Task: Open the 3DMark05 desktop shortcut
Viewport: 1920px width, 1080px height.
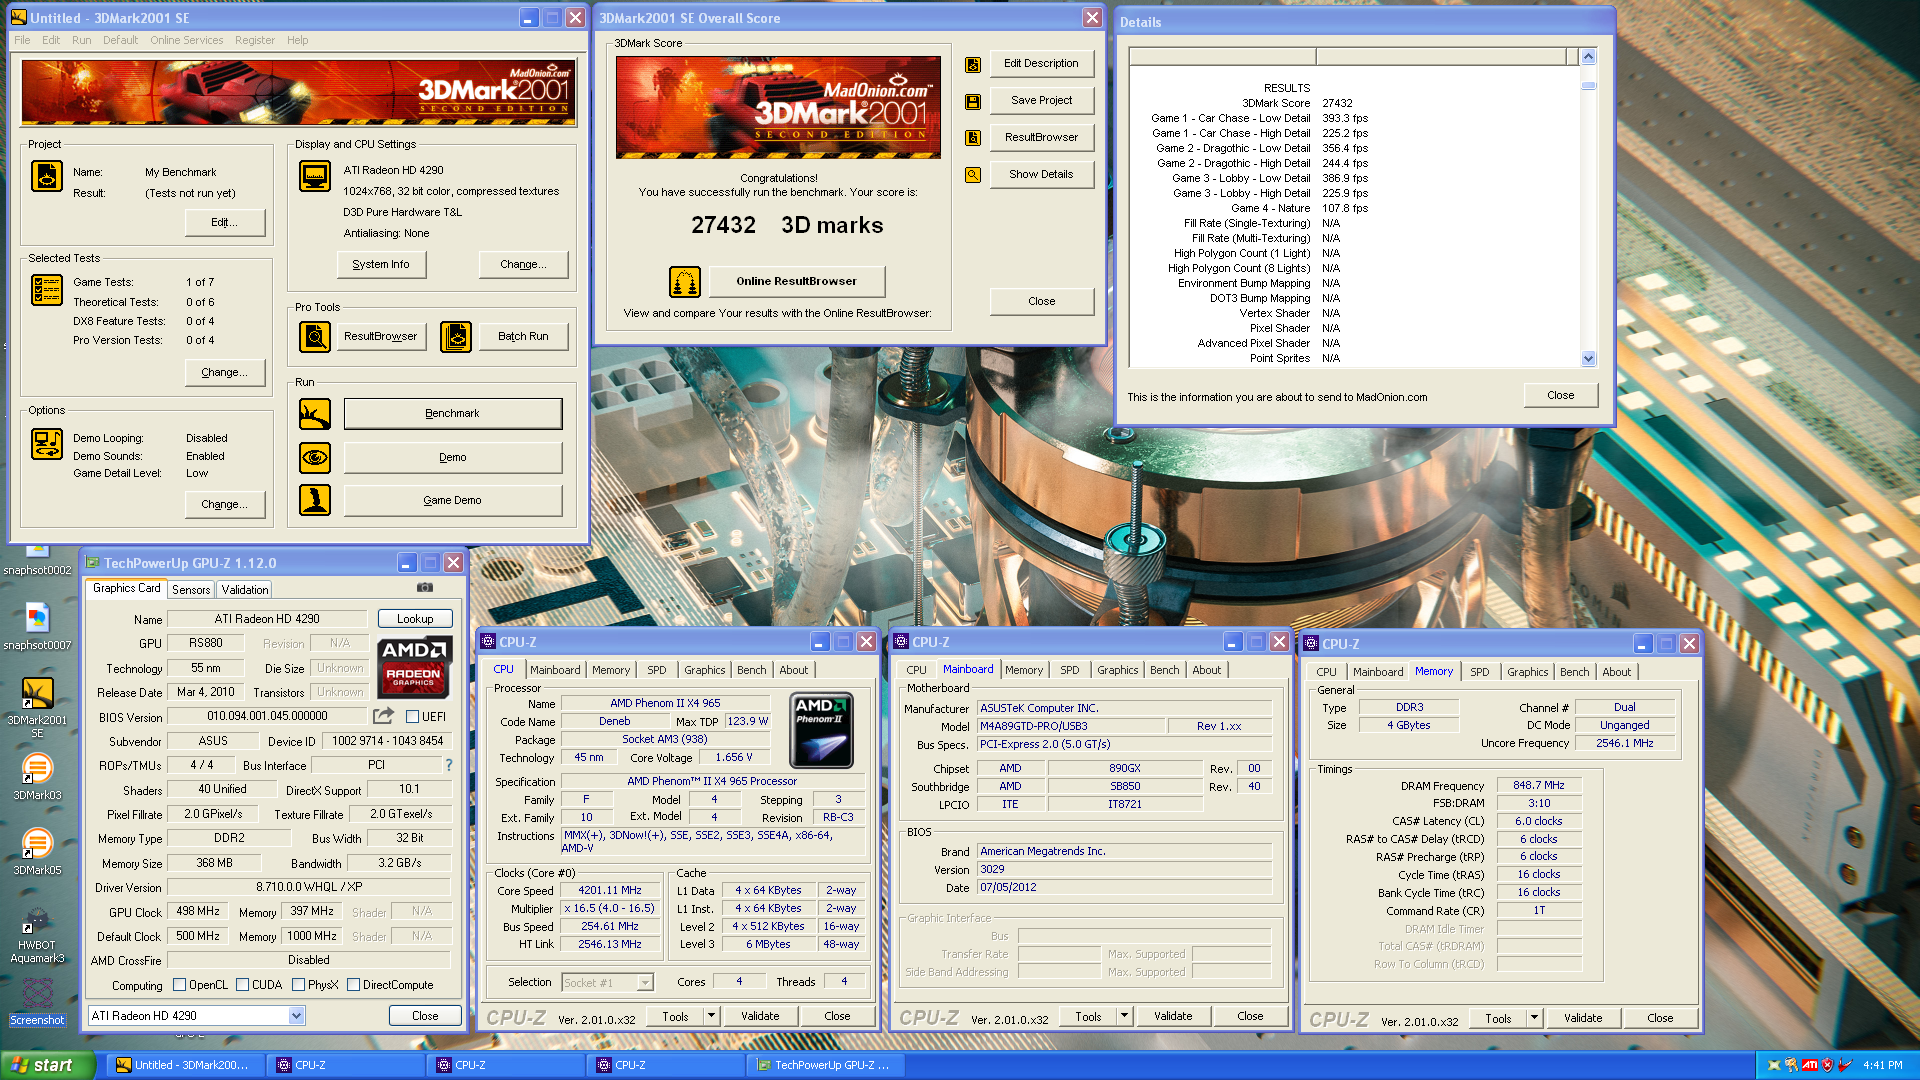Action: click(37, 851)
